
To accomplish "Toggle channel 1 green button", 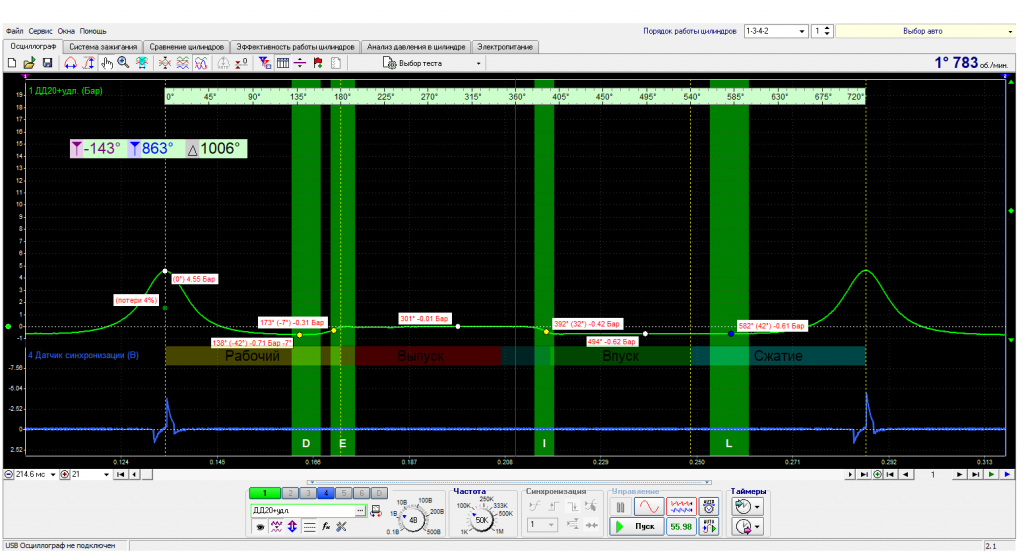I will click(265, 493).
